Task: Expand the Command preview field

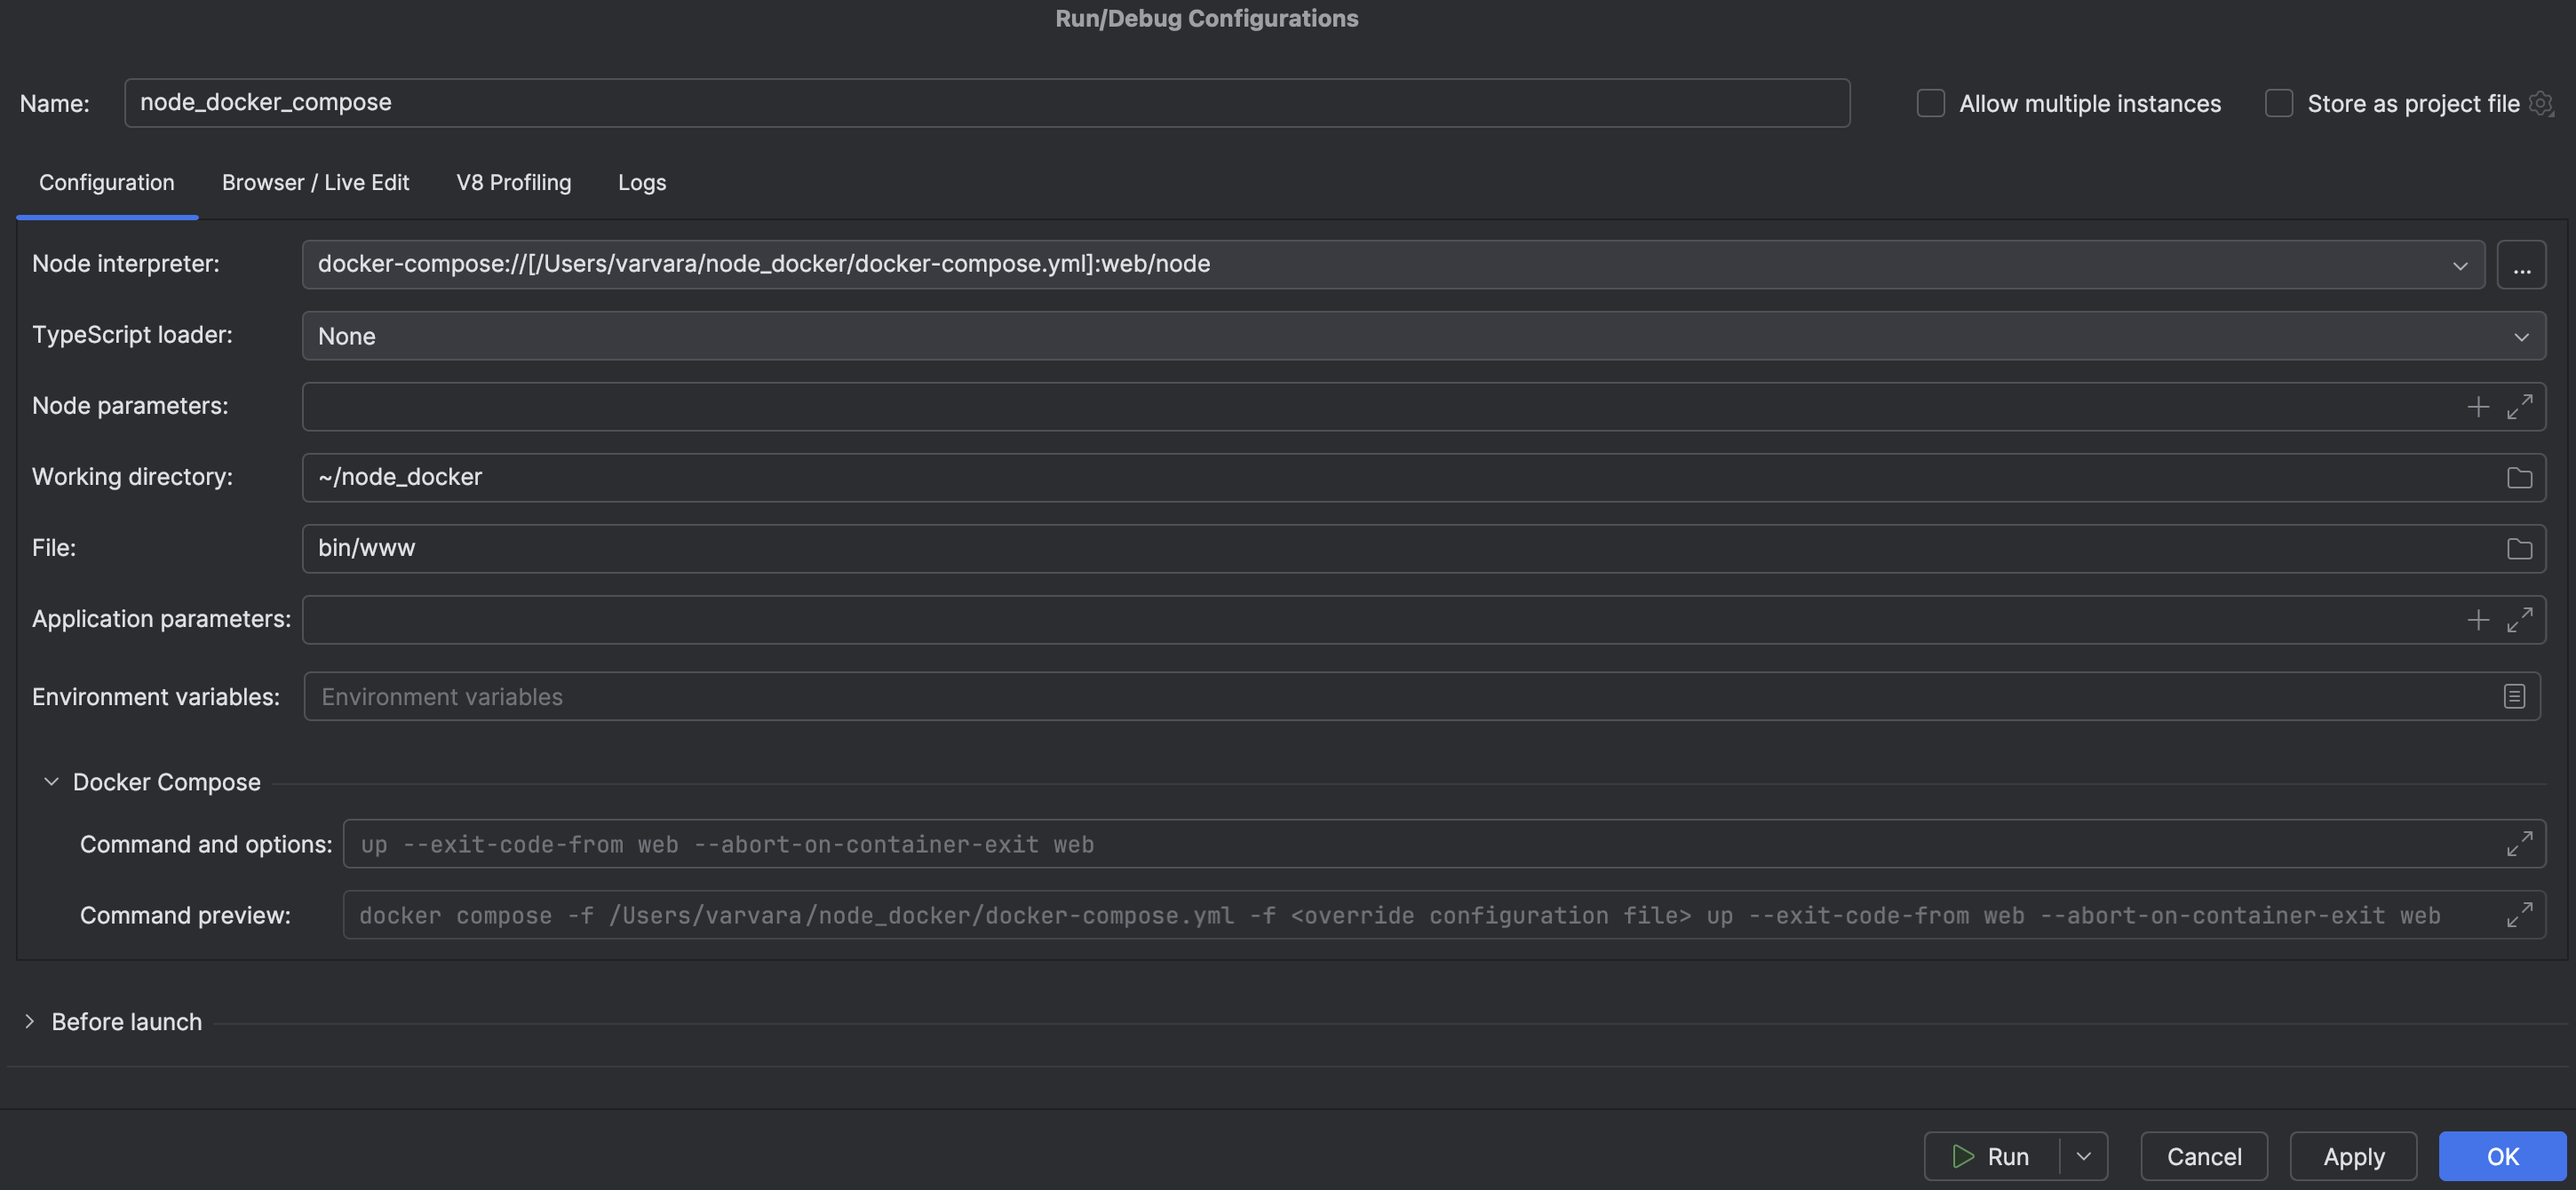Action: click(2518, 914)
